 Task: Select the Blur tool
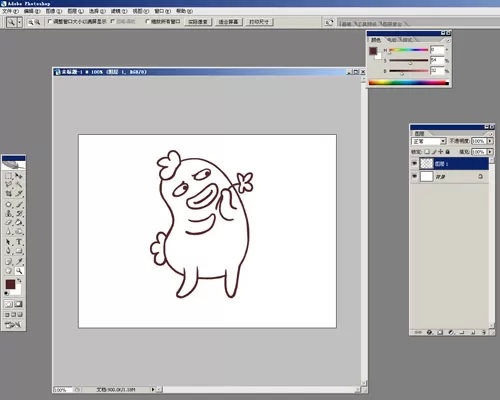[9, 232]
